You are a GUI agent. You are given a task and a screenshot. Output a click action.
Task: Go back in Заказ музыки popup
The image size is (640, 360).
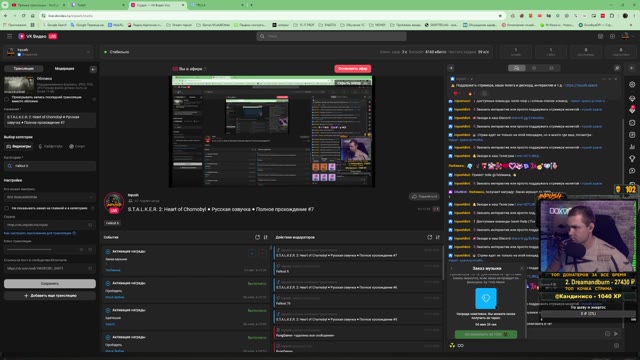[452, 268]
